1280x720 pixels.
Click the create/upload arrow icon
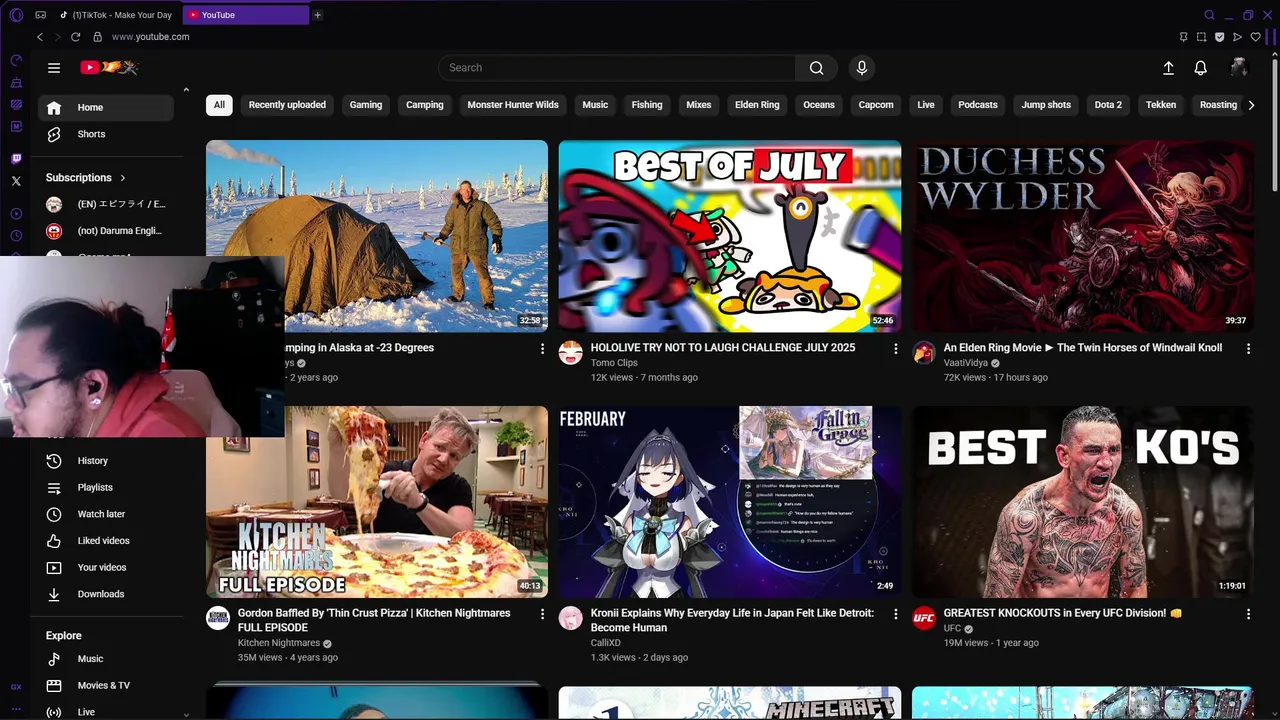[x=1168, y=68]
